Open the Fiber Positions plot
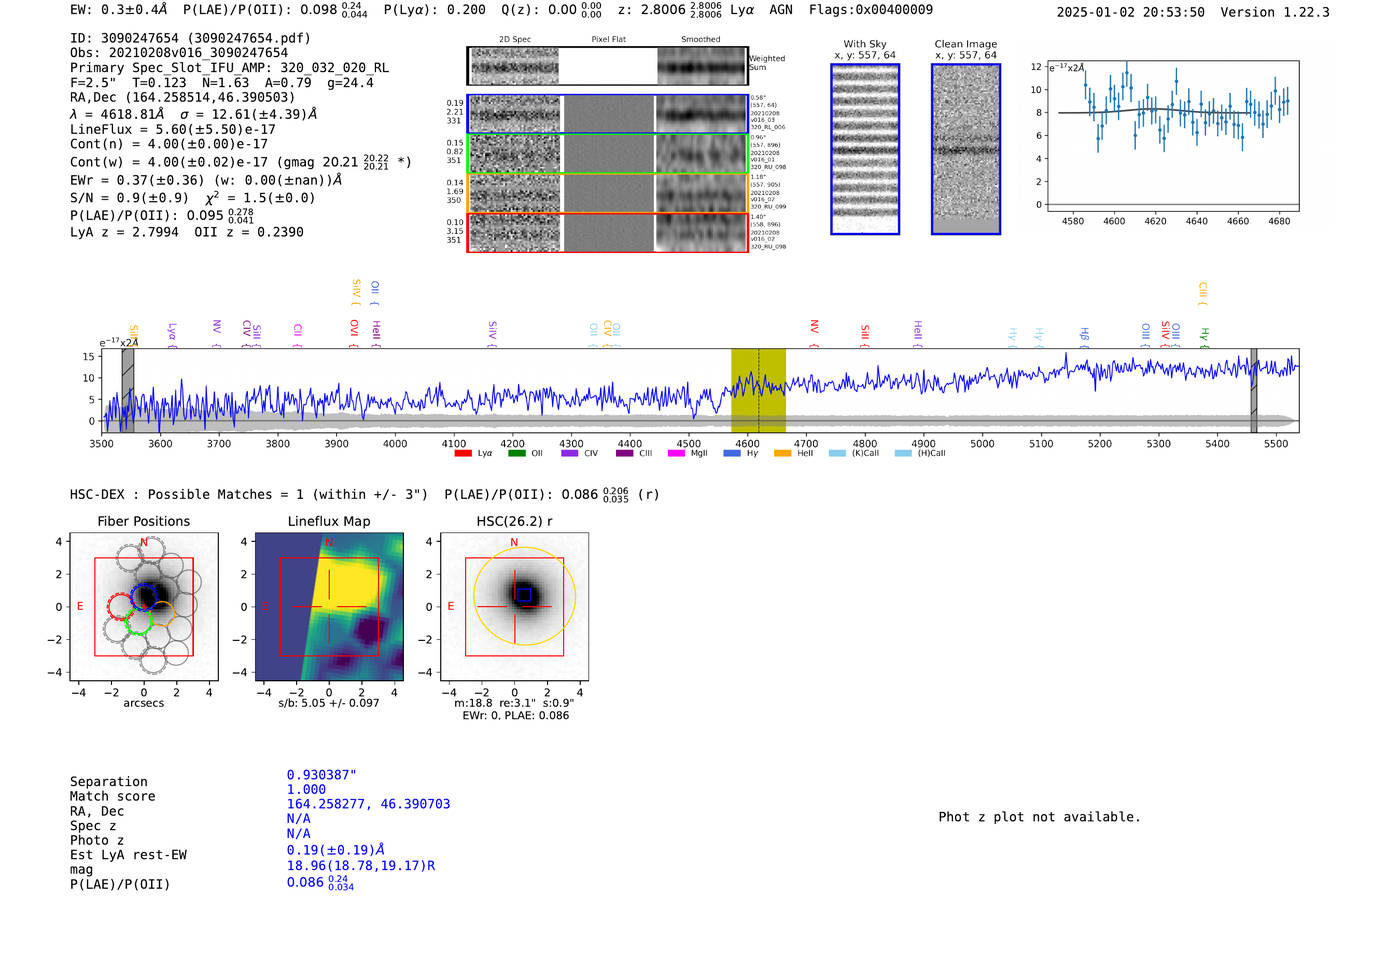 click(x=143, y=606)
